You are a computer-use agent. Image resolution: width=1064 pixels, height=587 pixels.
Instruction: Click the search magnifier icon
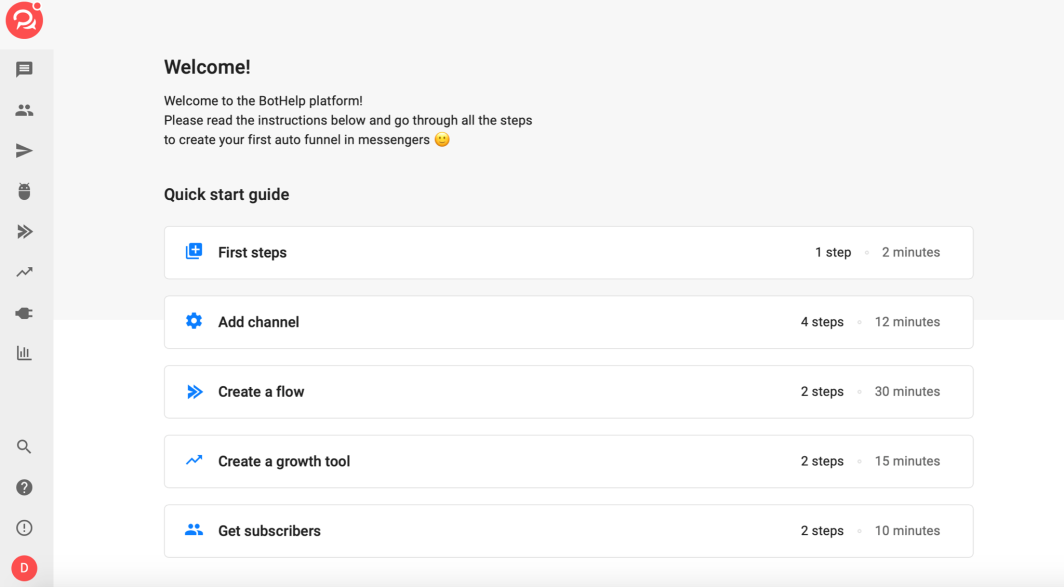(24, 447)
